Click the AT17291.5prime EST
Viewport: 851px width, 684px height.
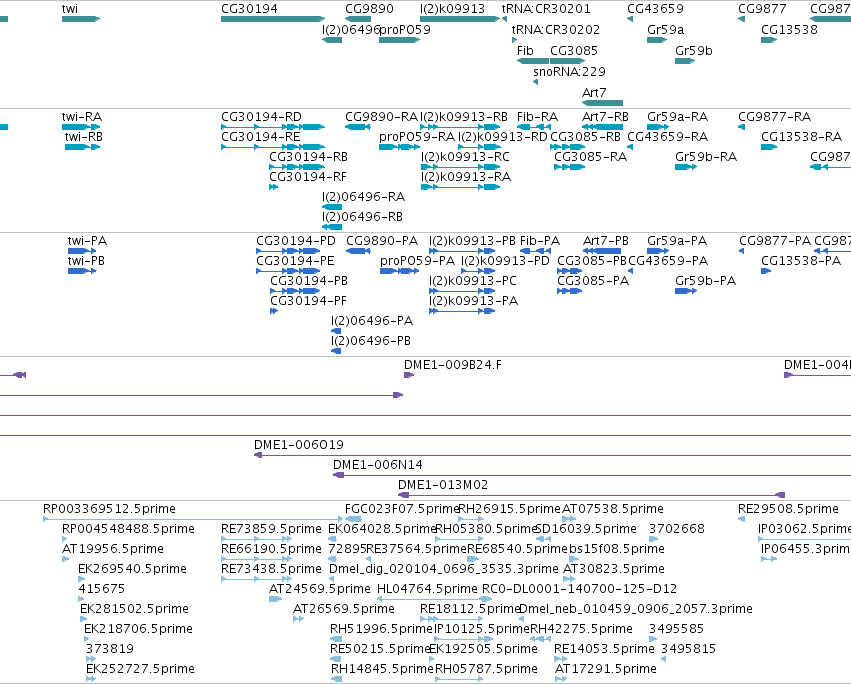click(x=561, y=679)
